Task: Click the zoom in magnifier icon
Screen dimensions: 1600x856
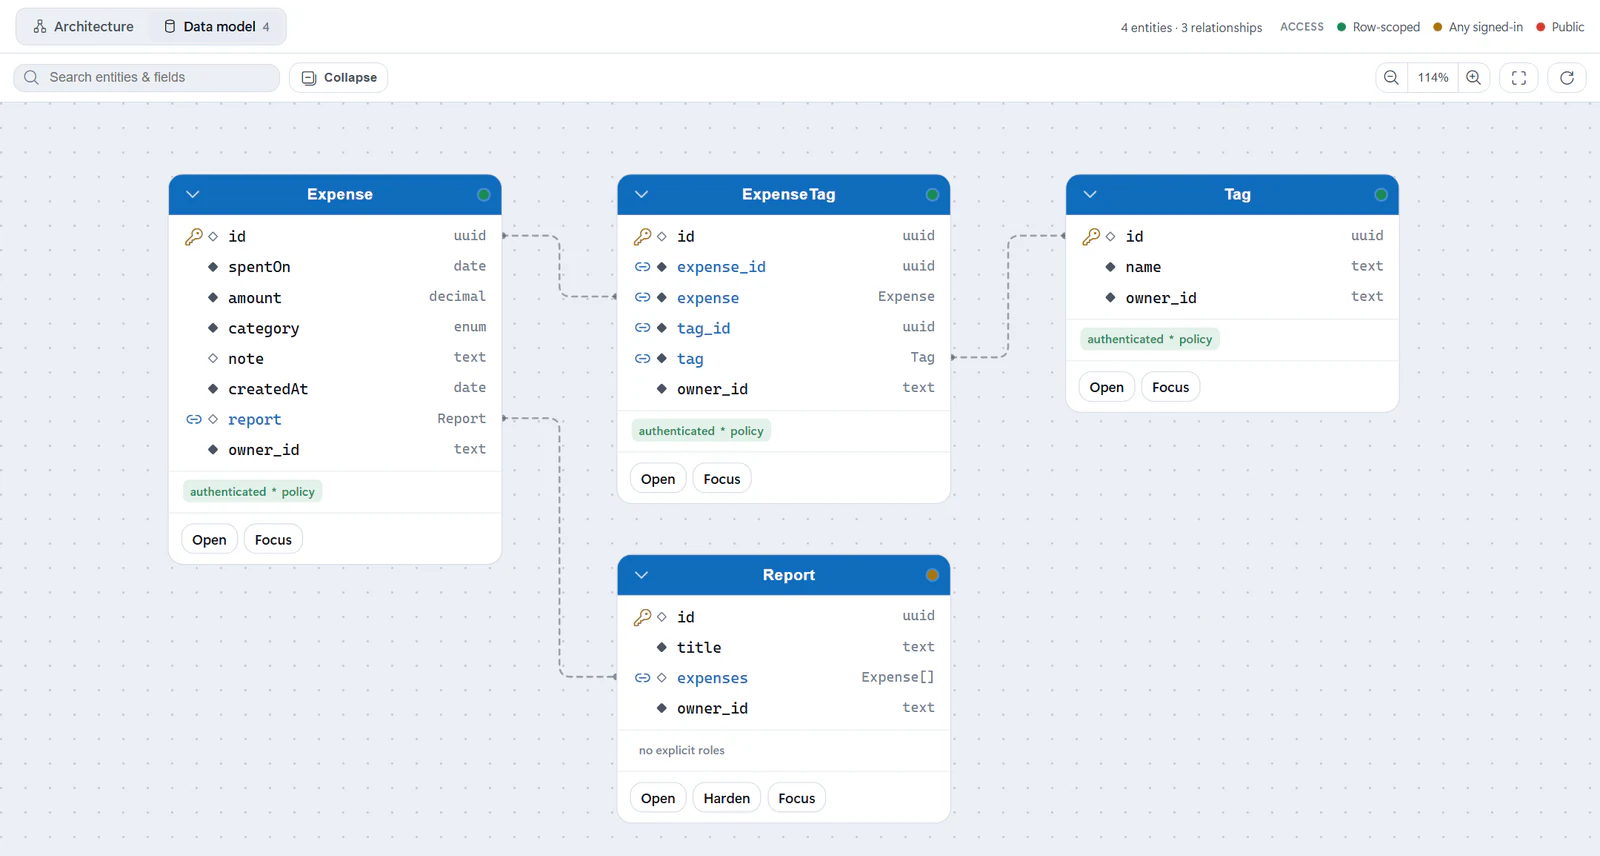Action: pyautogui.click(x=1474, y=77)
